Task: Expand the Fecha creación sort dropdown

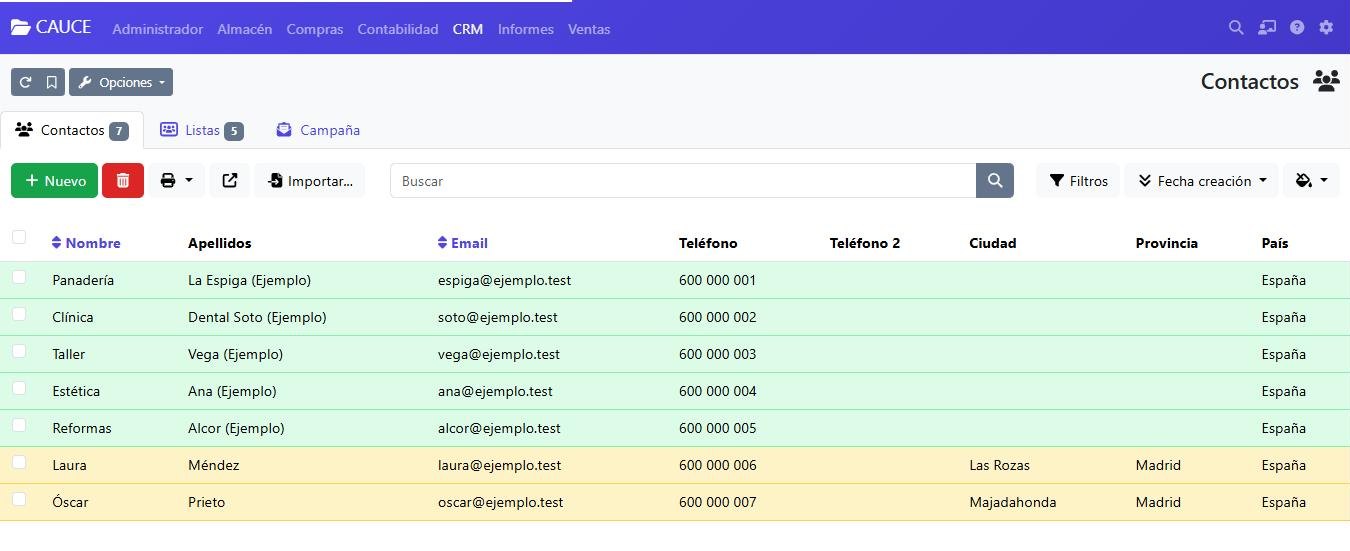Action: tap(1201, 181)
